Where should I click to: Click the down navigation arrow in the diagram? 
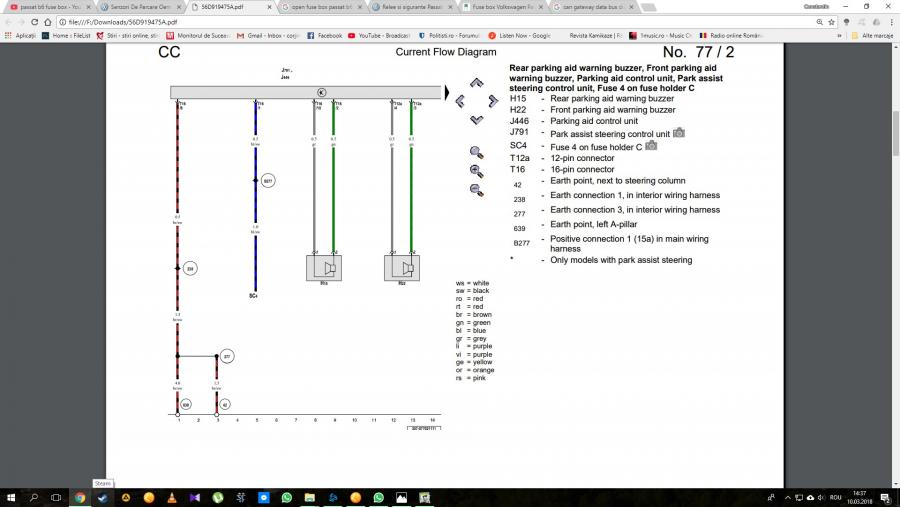(x=477, y=119)
